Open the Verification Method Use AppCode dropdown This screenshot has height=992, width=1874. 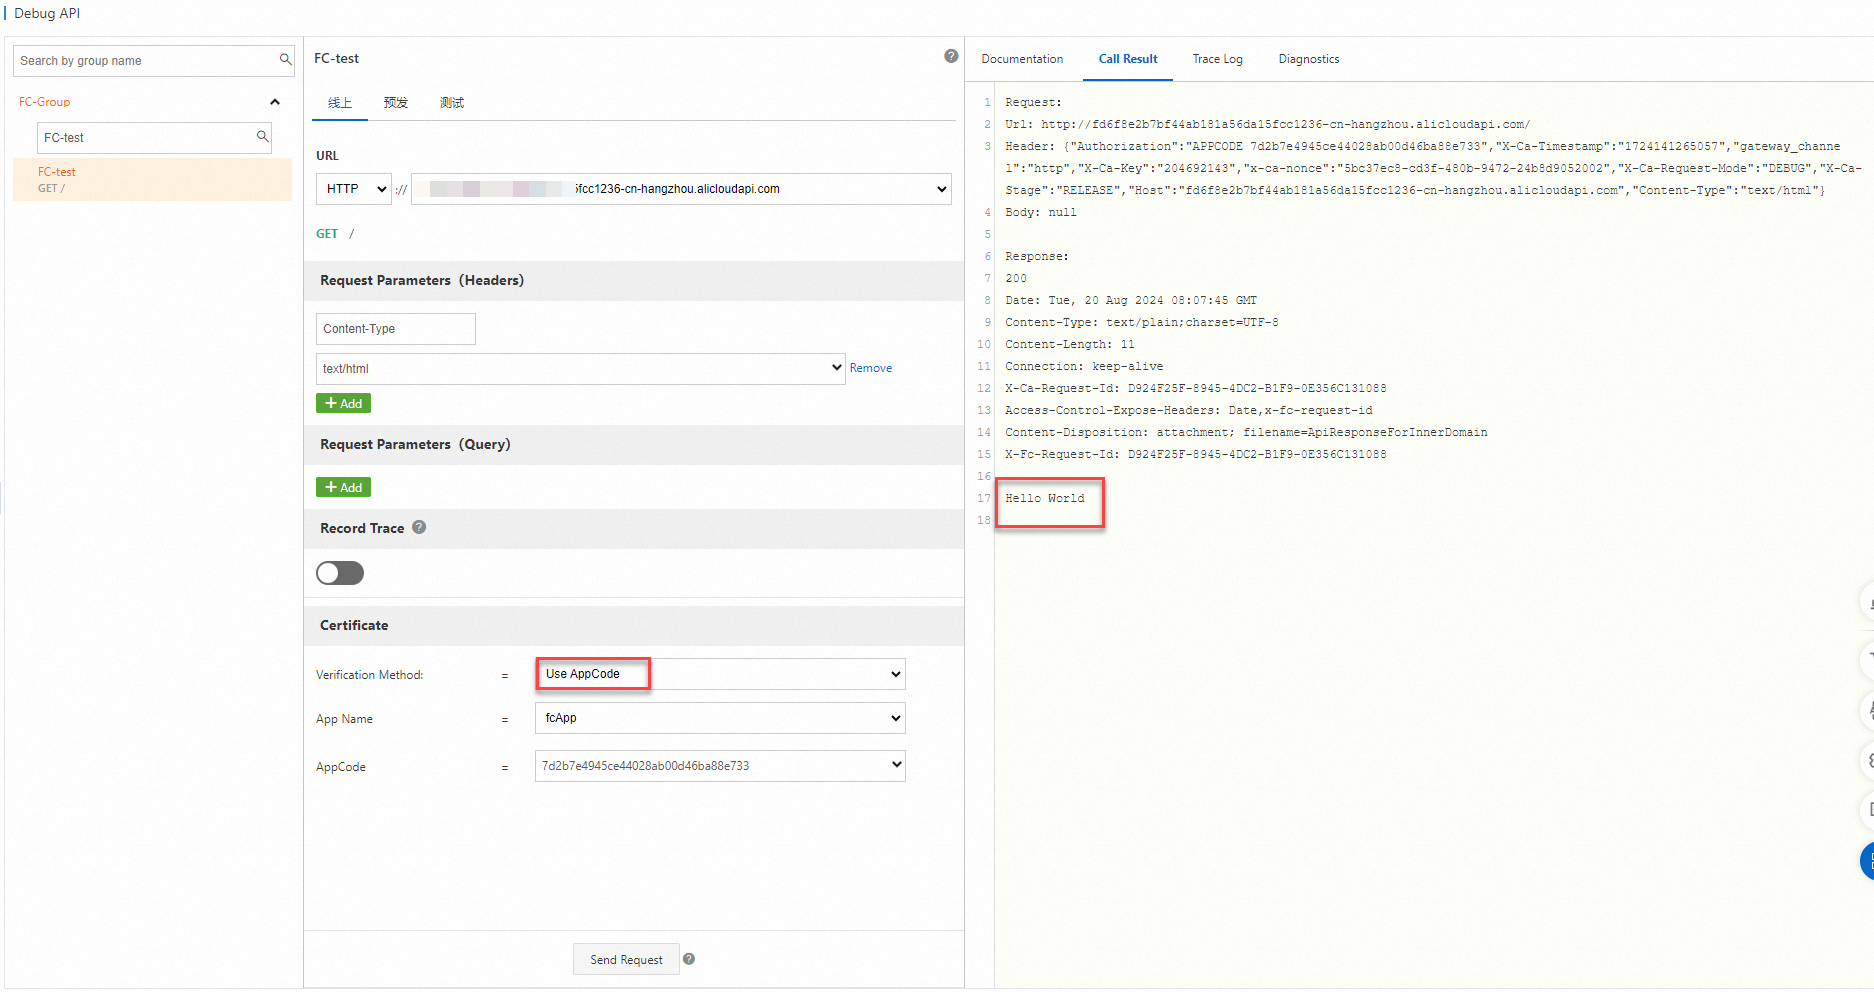pyautogui.click(x=720, y=674)
